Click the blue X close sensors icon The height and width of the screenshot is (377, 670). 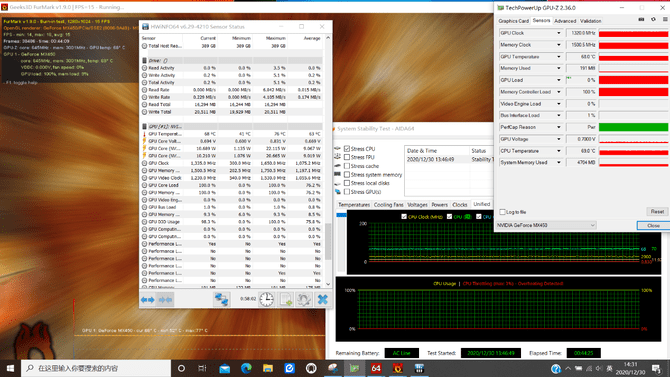click(x=323, y=299)
